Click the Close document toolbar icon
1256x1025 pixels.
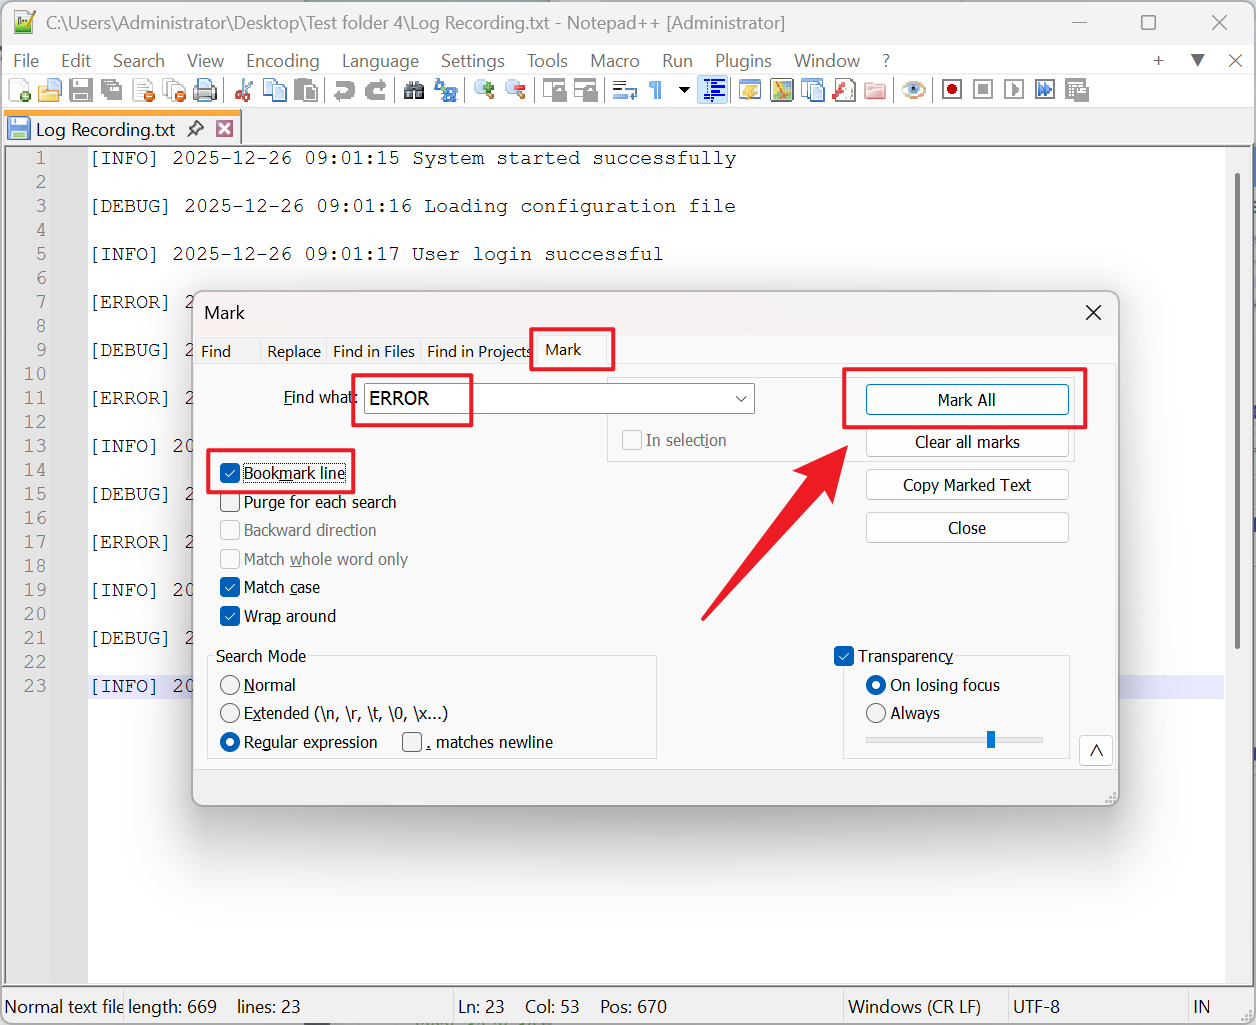pyautogui.click(x=143, y=91)
